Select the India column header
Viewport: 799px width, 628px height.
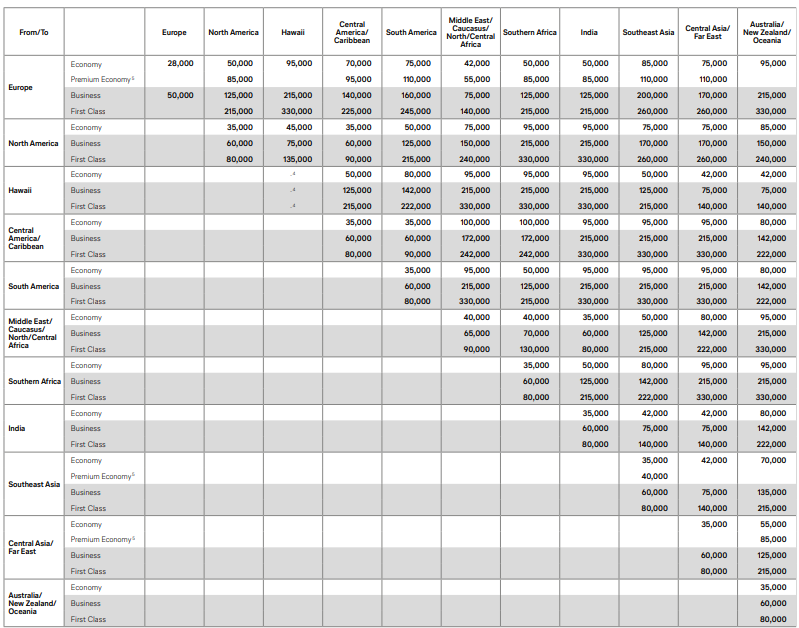(589, 32)
